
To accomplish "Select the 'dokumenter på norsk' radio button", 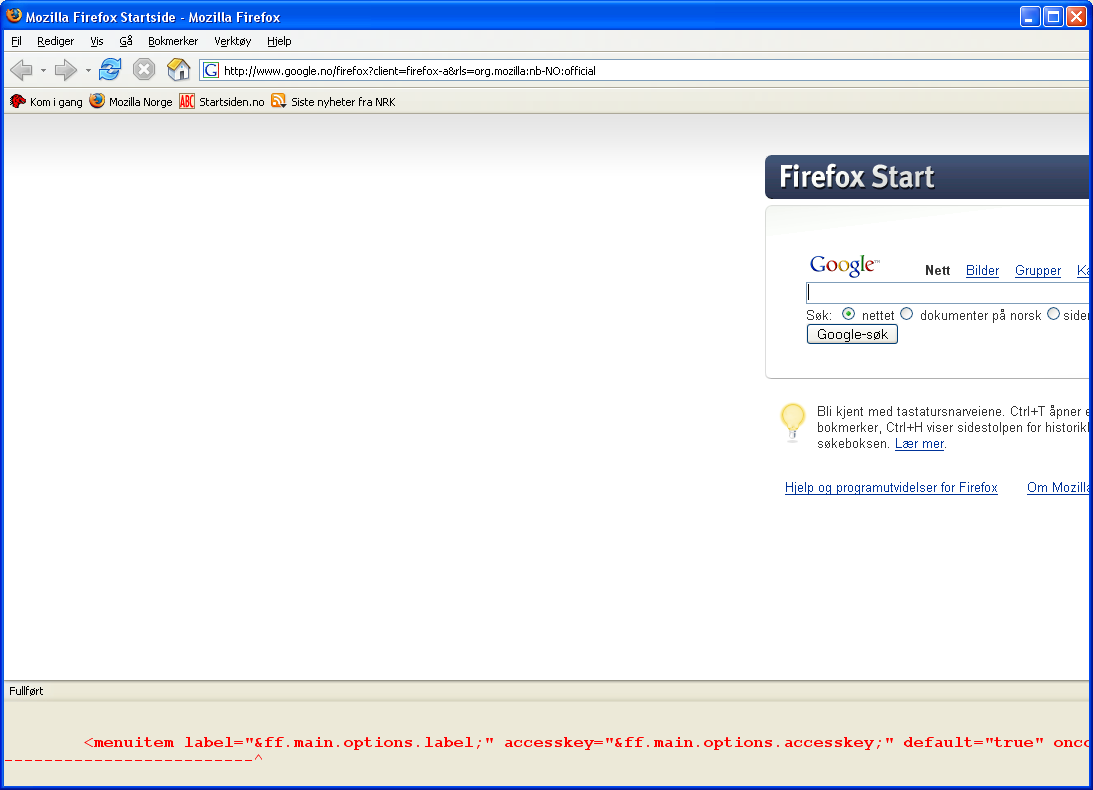I will tap(906, 314).
